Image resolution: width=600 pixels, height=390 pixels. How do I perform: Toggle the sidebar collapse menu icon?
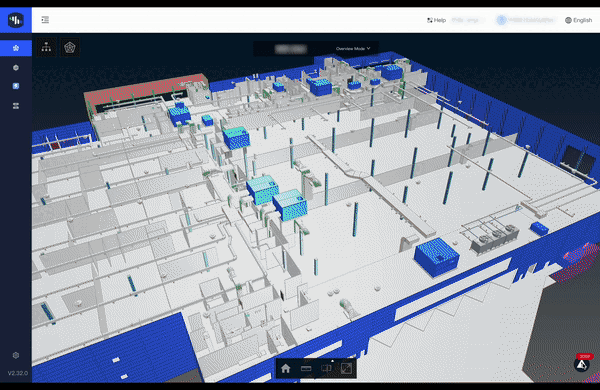tap(45, 20)
